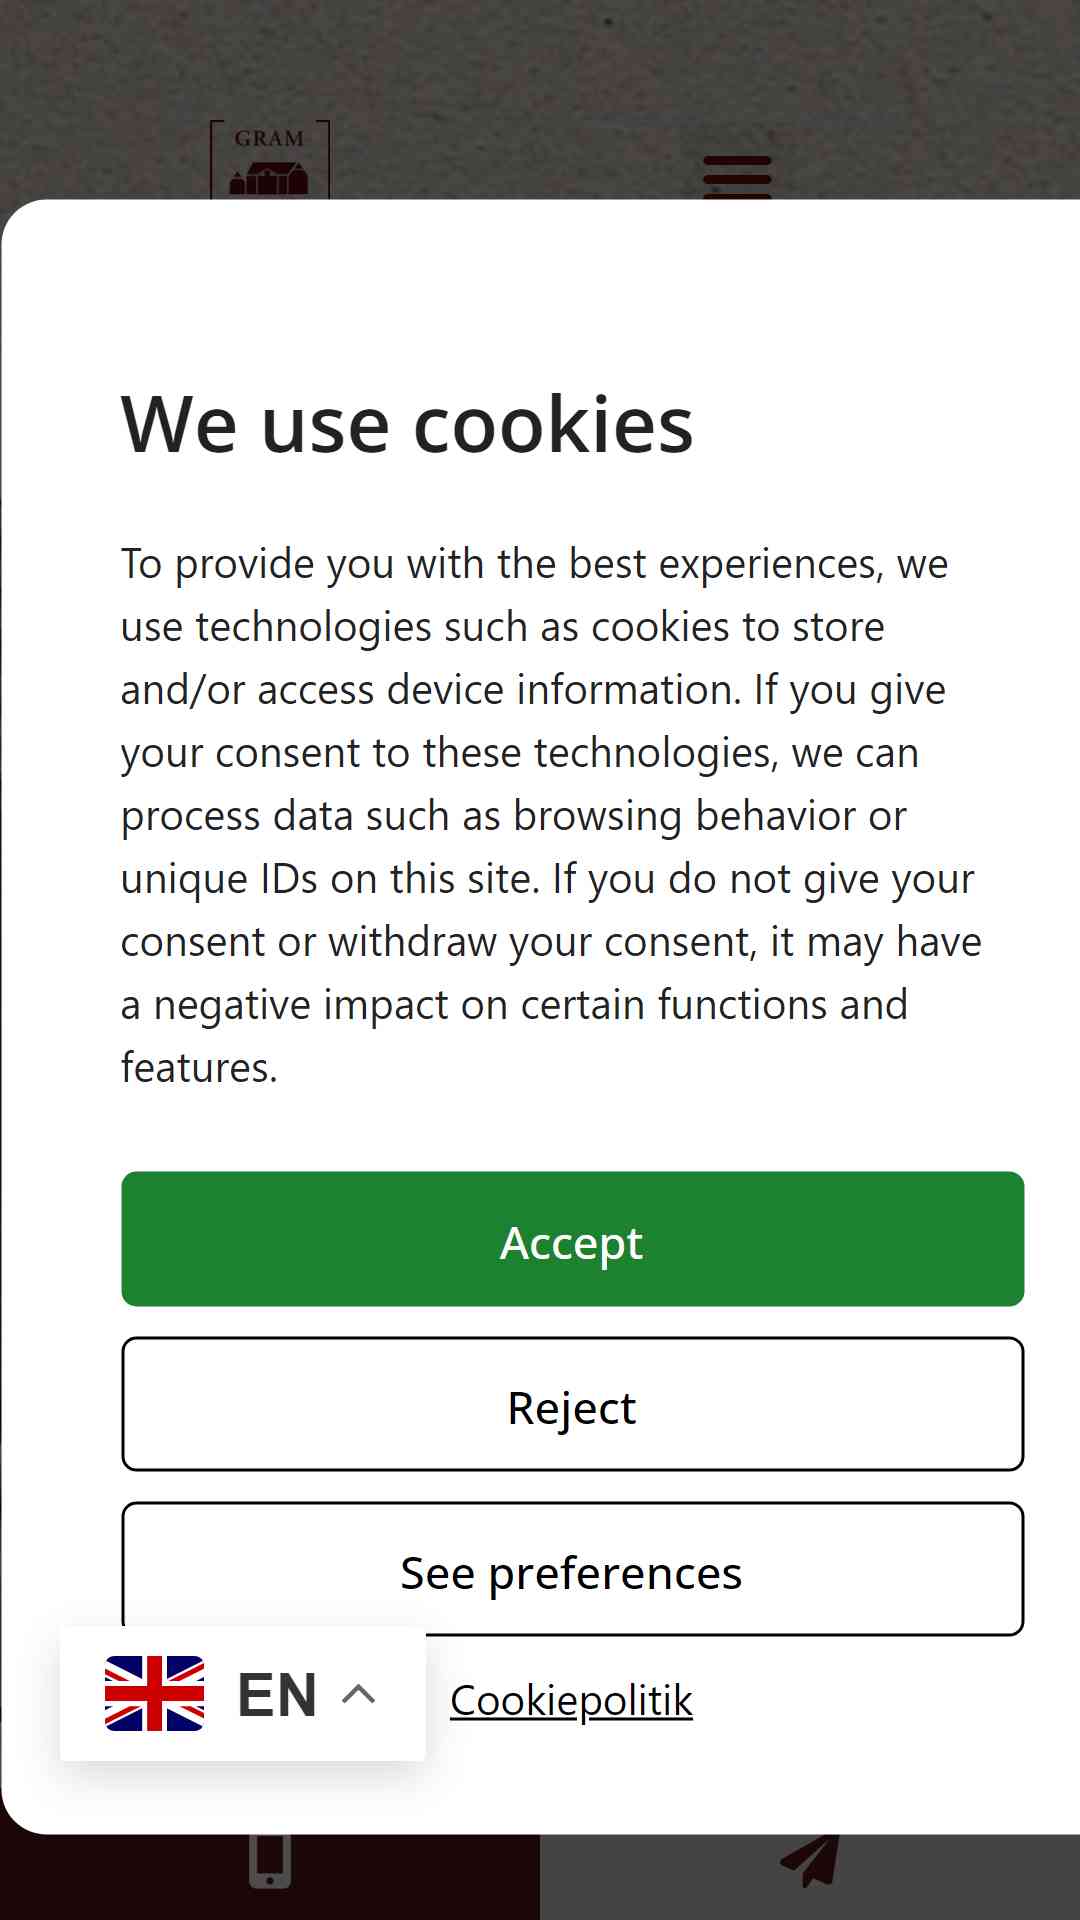
Task: Click the cookie consent description paragraph
Action: (551, 816)
